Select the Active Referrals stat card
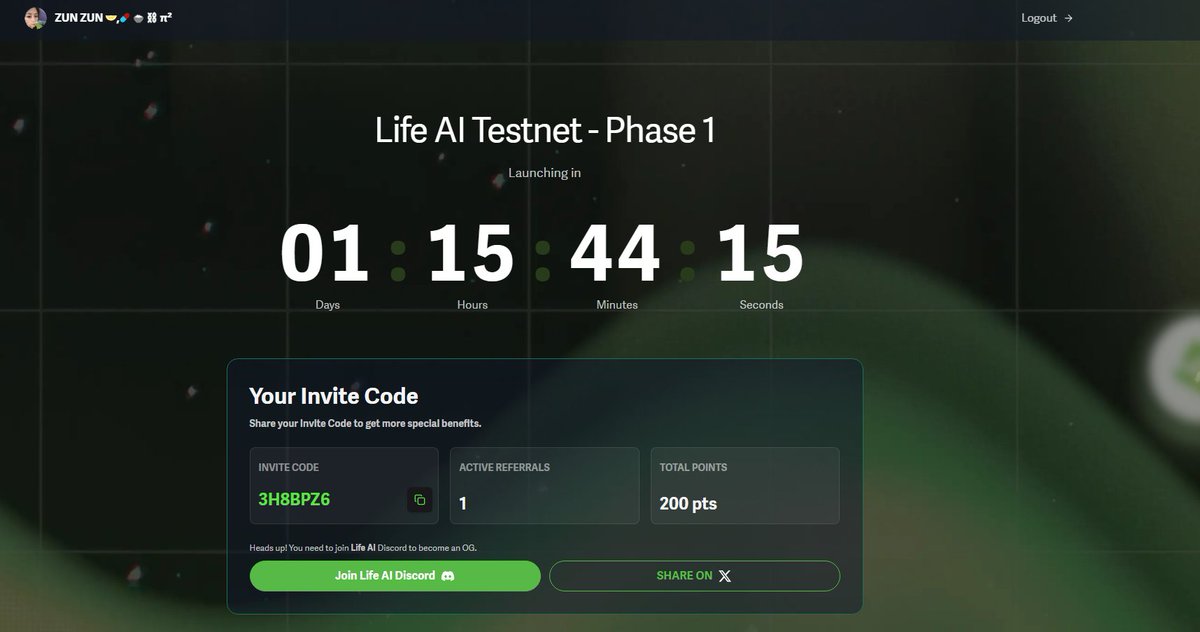The image size is (1200, 632). click(545, 485)
